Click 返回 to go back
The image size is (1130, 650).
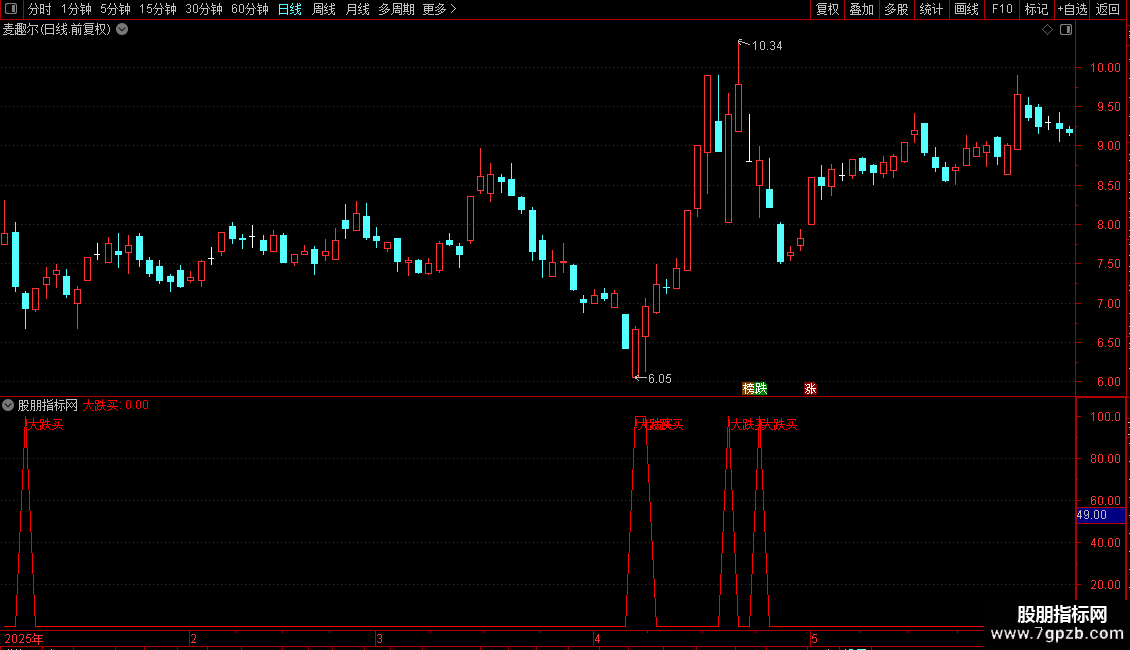click(1108, 9)
